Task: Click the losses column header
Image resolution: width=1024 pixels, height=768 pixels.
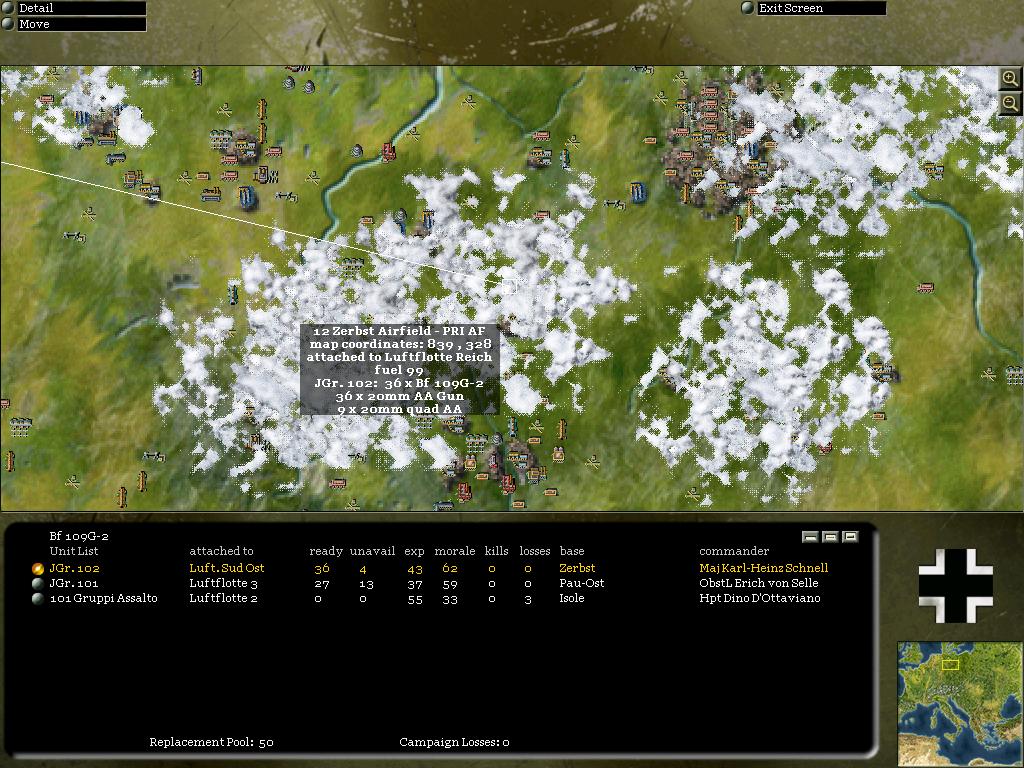Action: (535, 551)
